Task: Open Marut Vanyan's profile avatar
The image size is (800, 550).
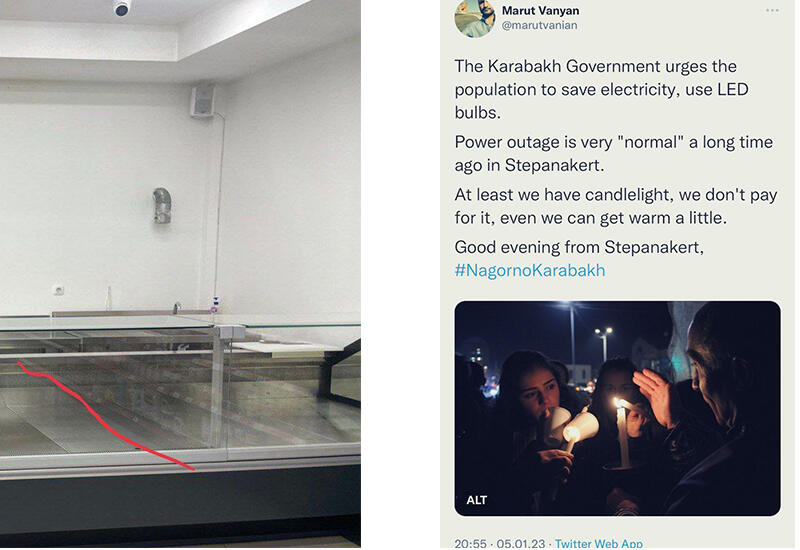Action: click(474, 18)
